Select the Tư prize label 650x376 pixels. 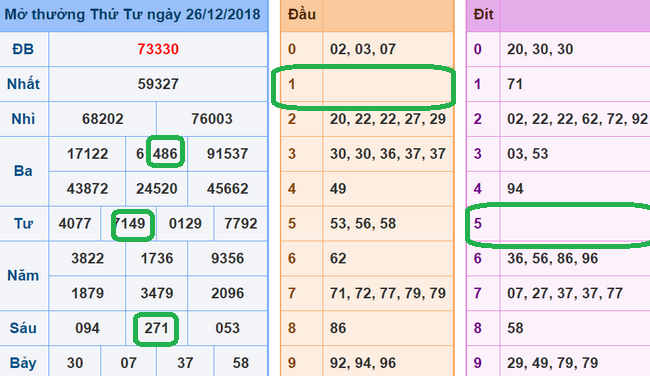point(23,223)
